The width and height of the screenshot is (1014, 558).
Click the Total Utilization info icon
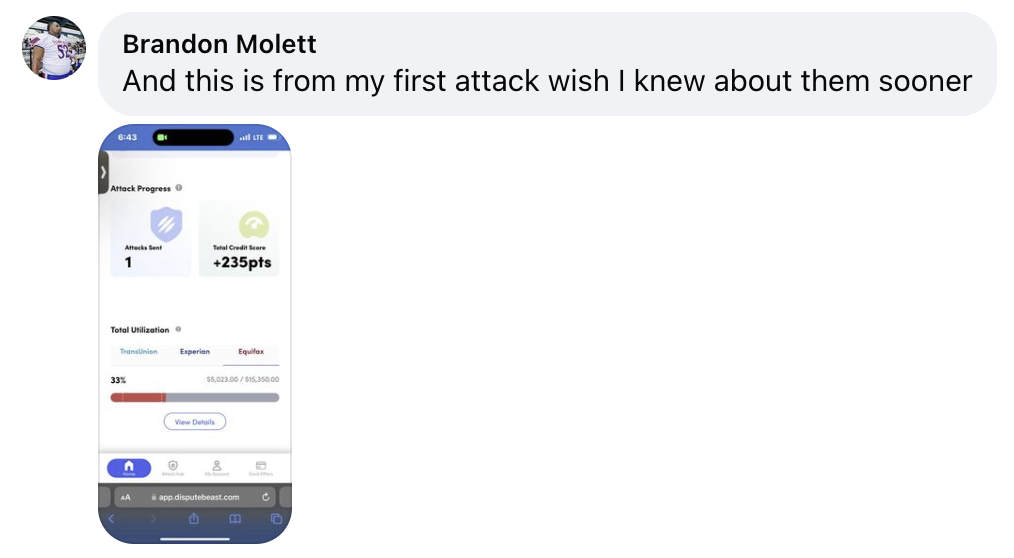178,329
